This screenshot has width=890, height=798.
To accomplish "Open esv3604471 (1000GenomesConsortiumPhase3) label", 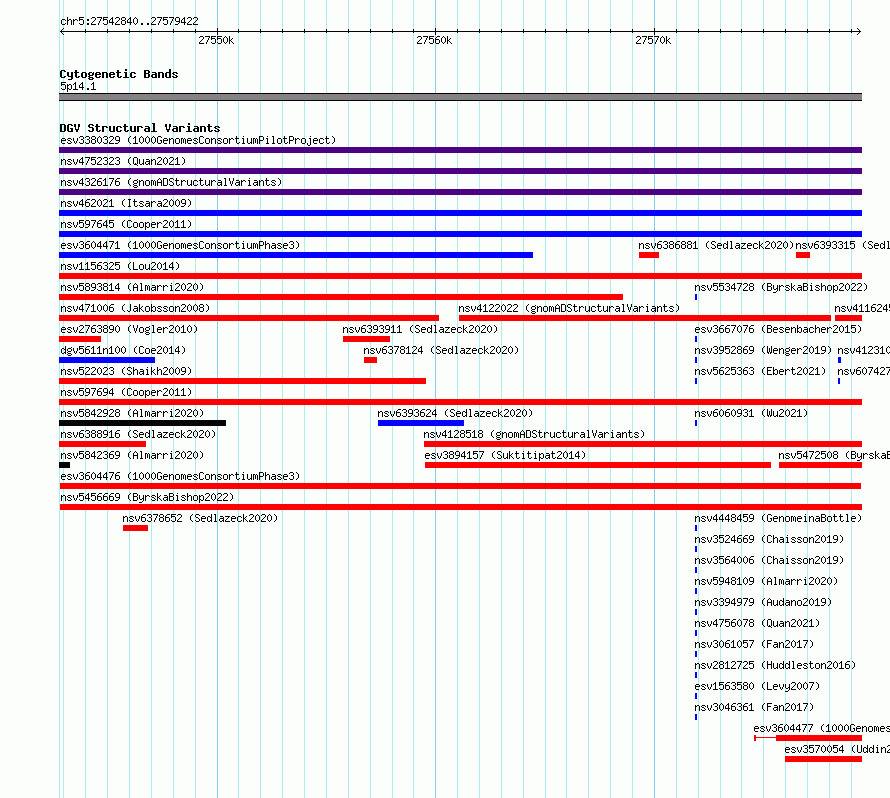I will (x=180, y=245).
